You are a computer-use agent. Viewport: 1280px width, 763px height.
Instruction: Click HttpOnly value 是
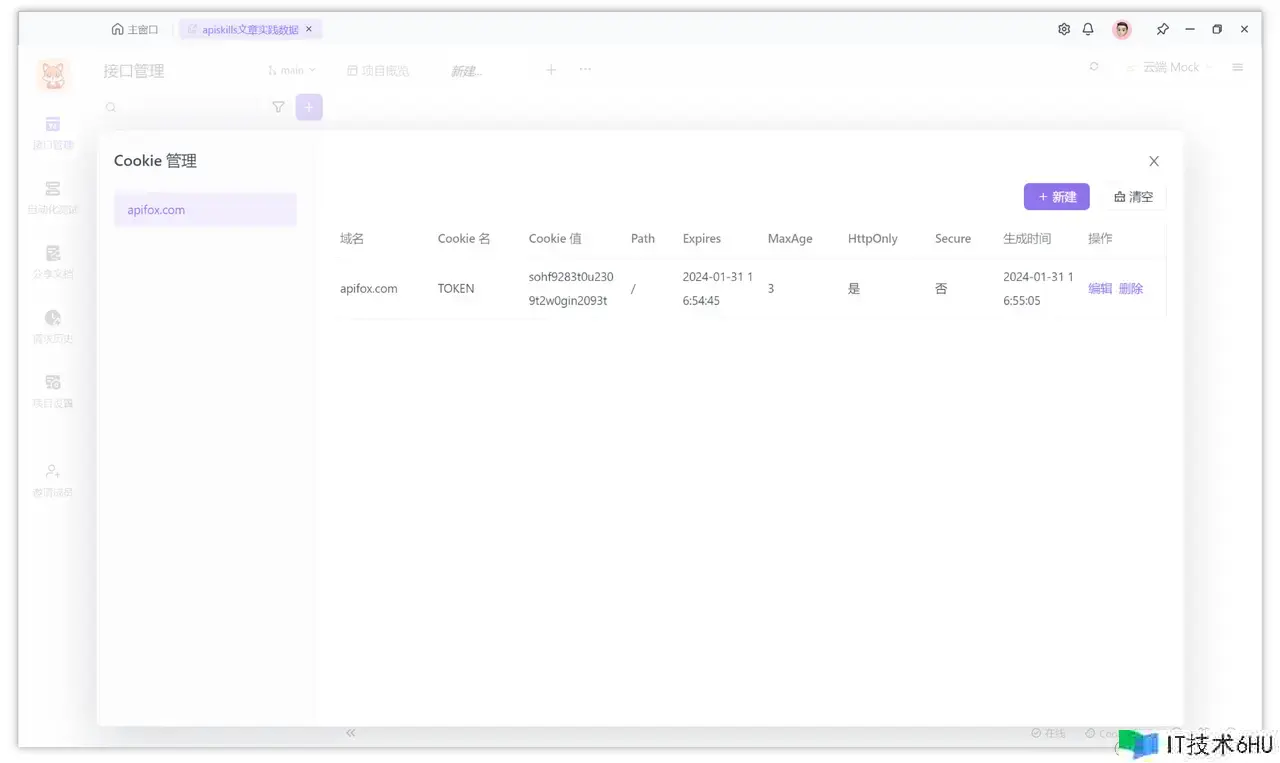point(854,289)
